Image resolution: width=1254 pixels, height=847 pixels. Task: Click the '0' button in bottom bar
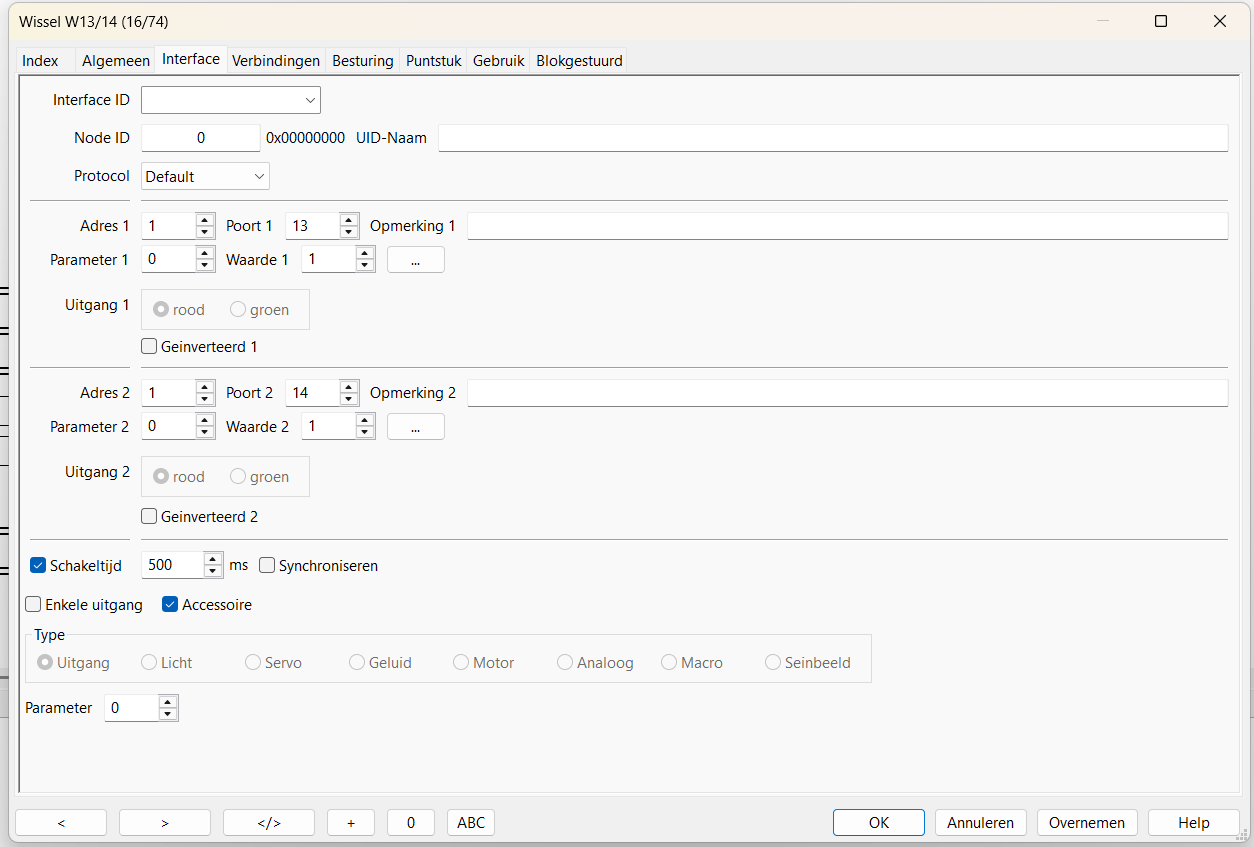point(411,823)
